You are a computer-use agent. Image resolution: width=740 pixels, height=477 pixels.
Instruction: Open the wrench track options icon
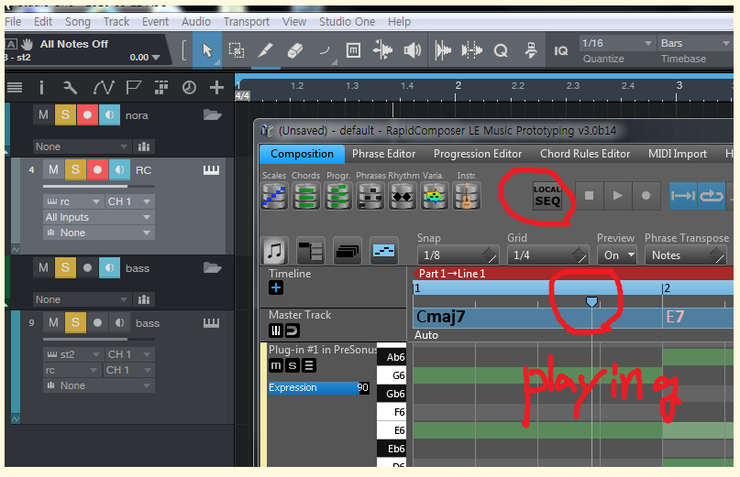click(x=70, y=87)
